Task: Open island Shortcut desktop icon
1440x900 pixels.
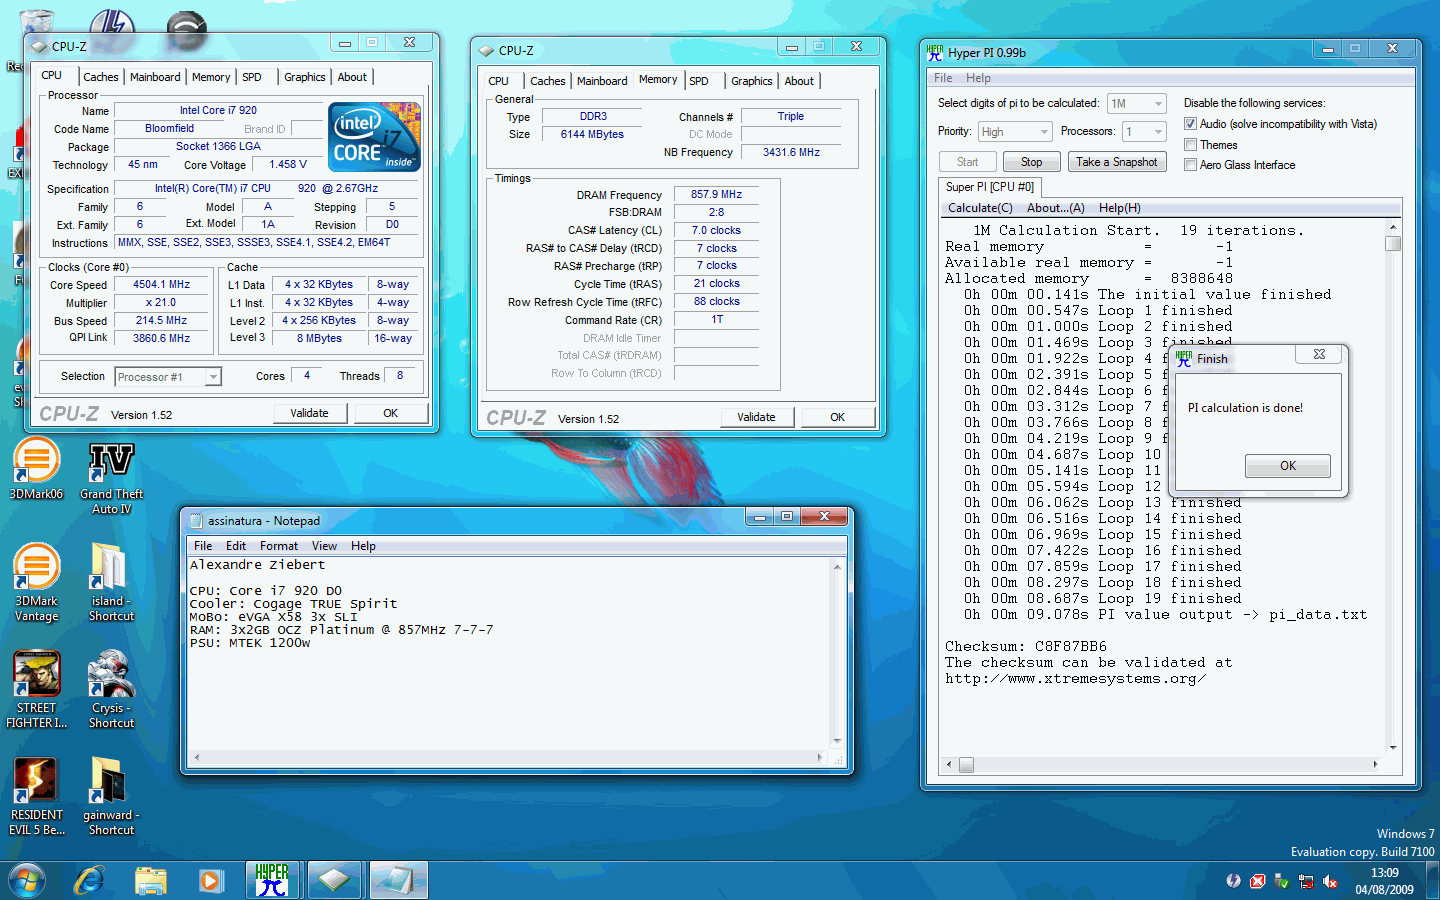Action: pyautogui.click(x=111, y=582)
